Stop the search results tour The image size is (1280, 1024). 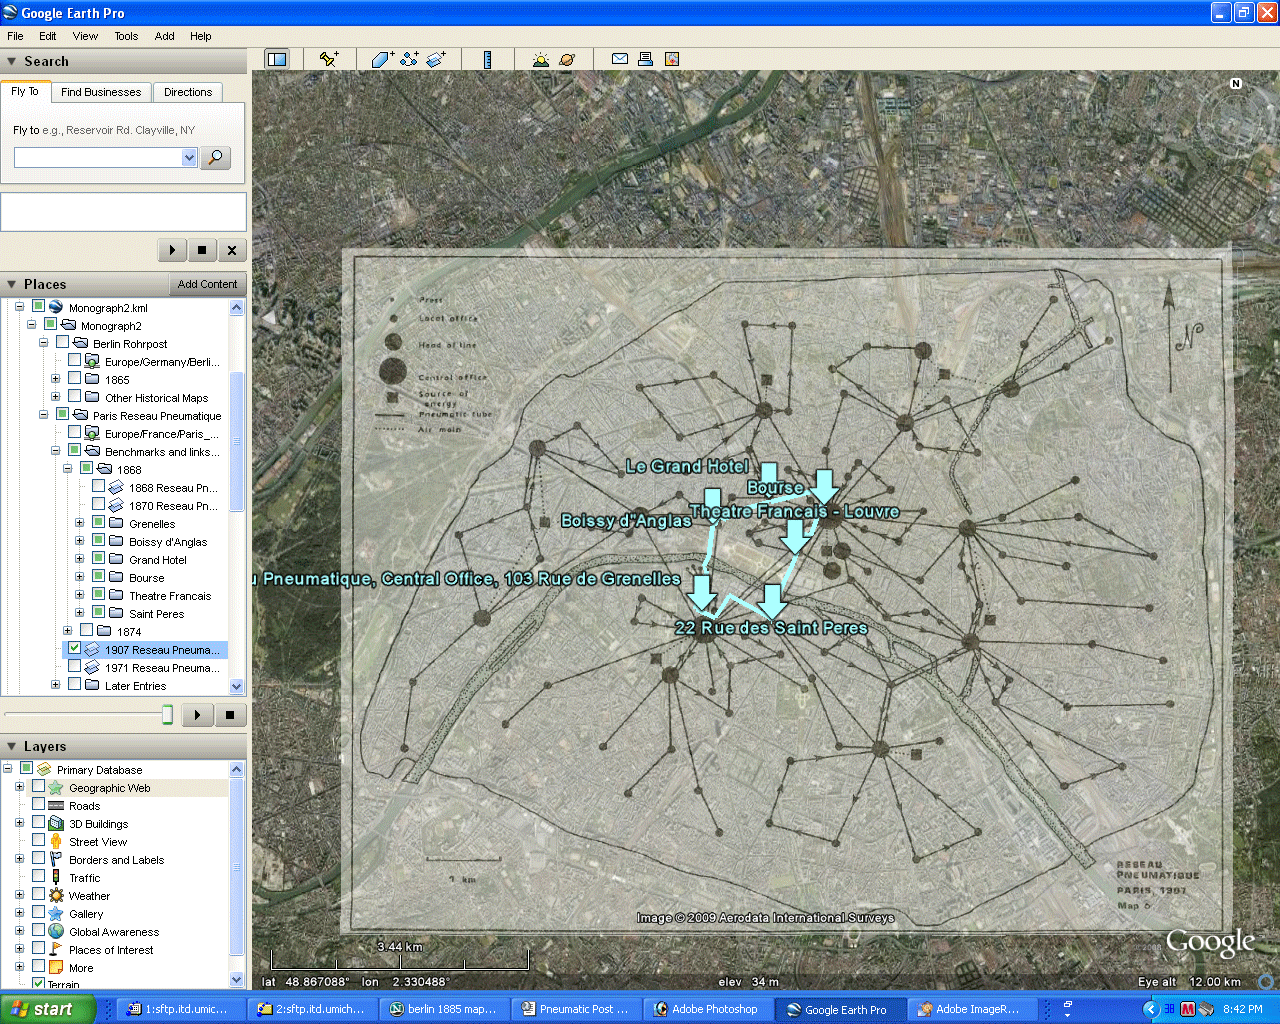(x=202, y=250)
